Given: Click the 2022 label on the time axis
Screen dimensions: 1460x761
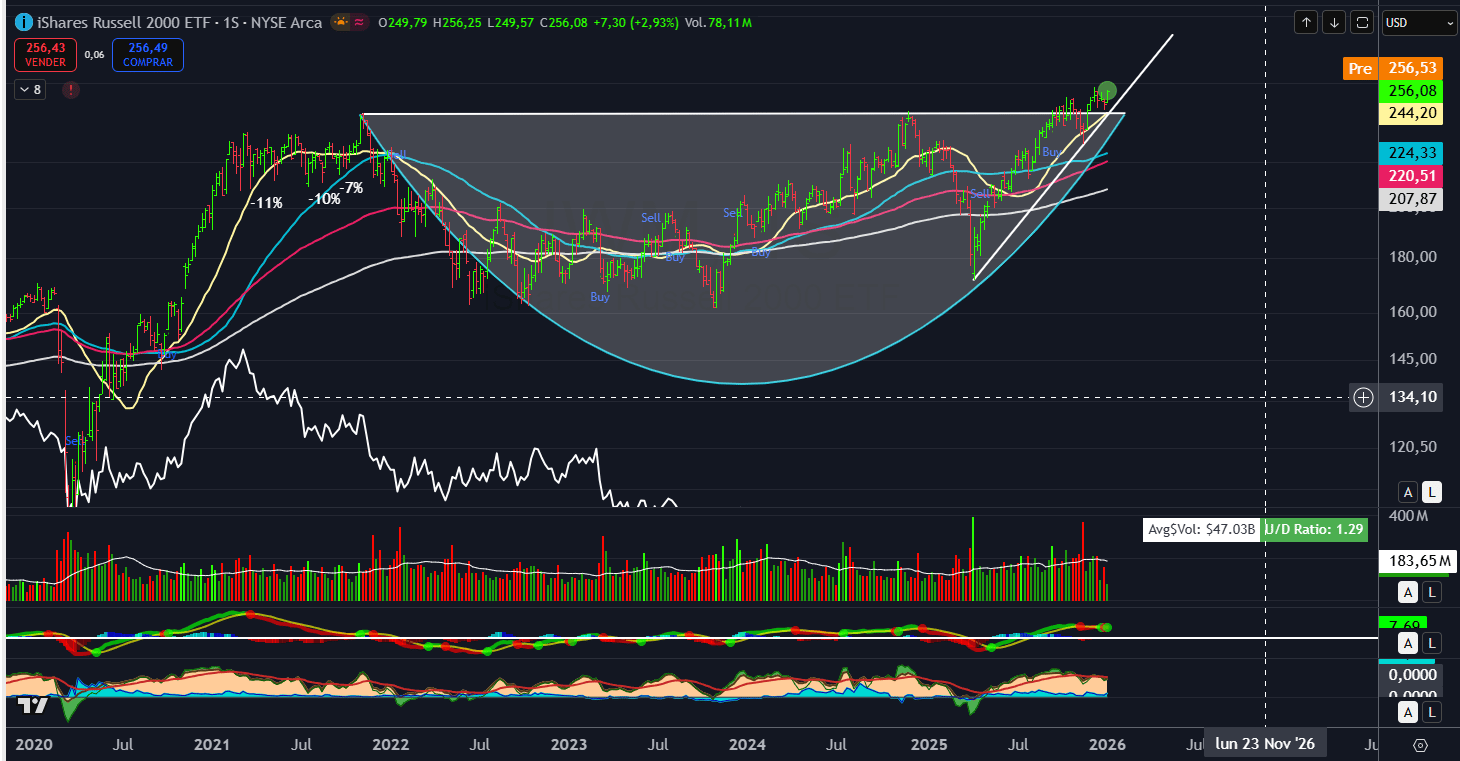Looking at the screenshot, I should coord(390,744).
